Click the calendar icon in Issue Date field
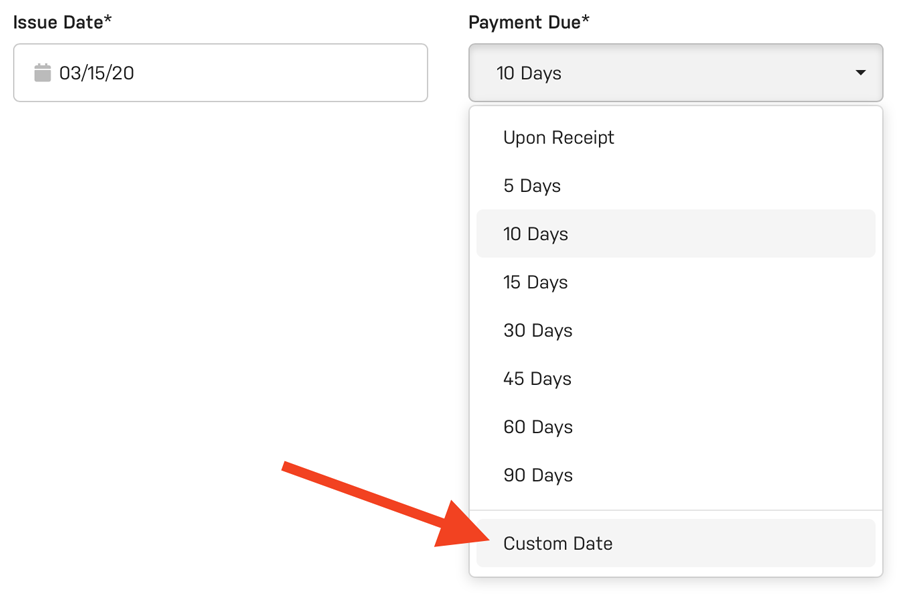The width and height of the screenshot is (900, 599). coord(41,72)
